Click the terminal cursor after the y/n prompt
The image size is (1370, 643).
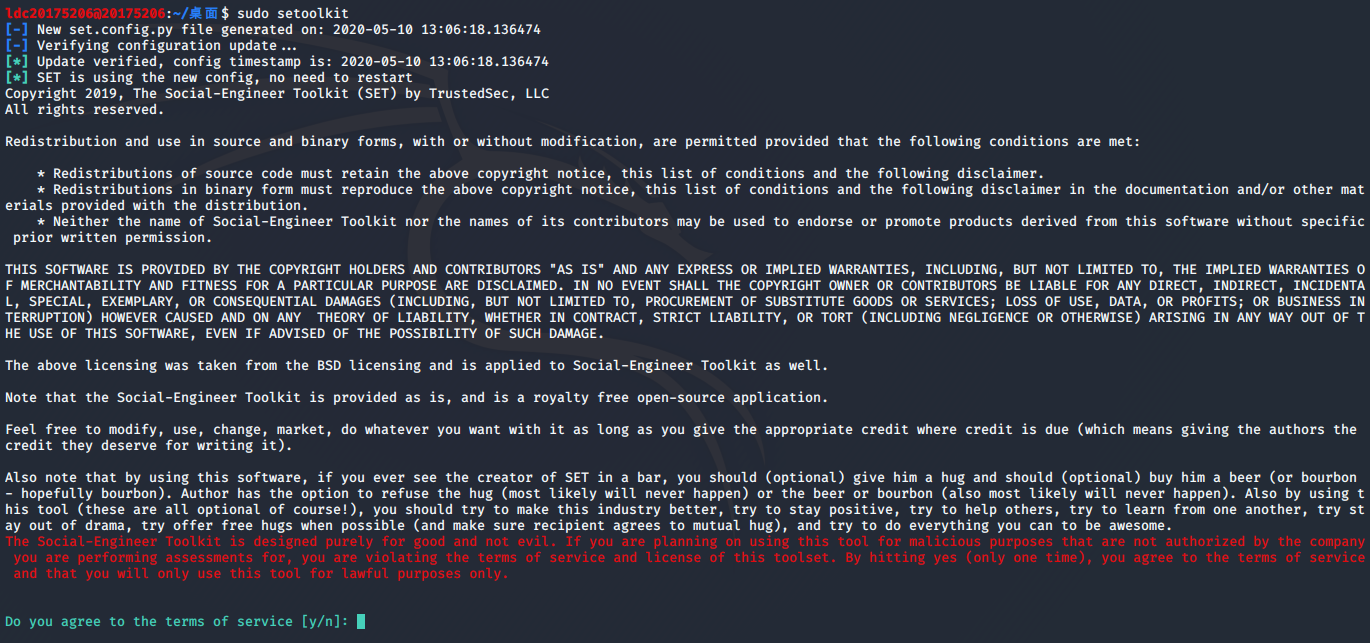click(x=361, y=622)
